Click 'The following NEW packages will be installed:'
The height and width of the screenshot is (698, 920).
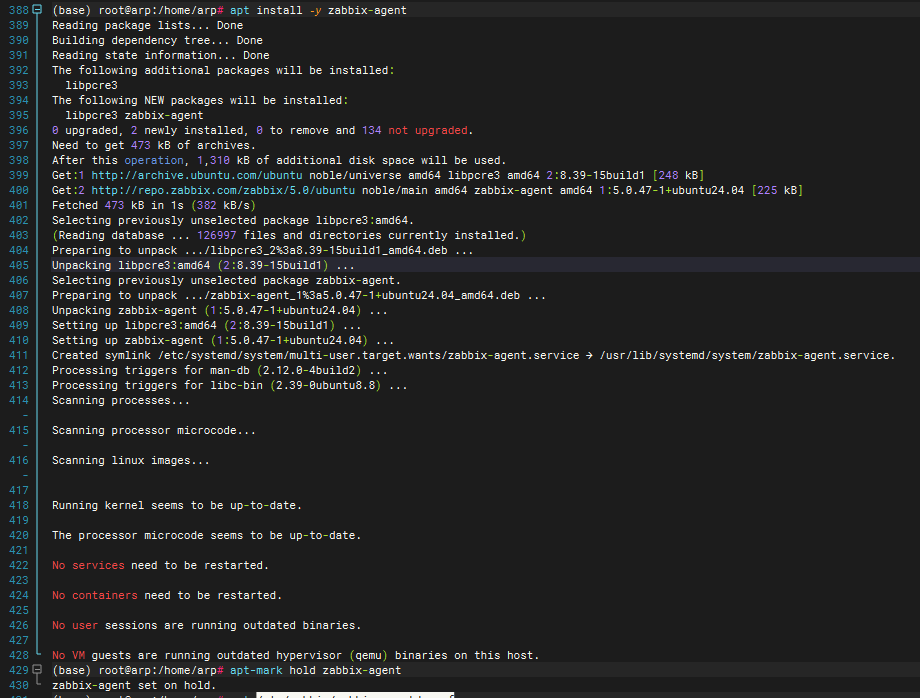200,100
